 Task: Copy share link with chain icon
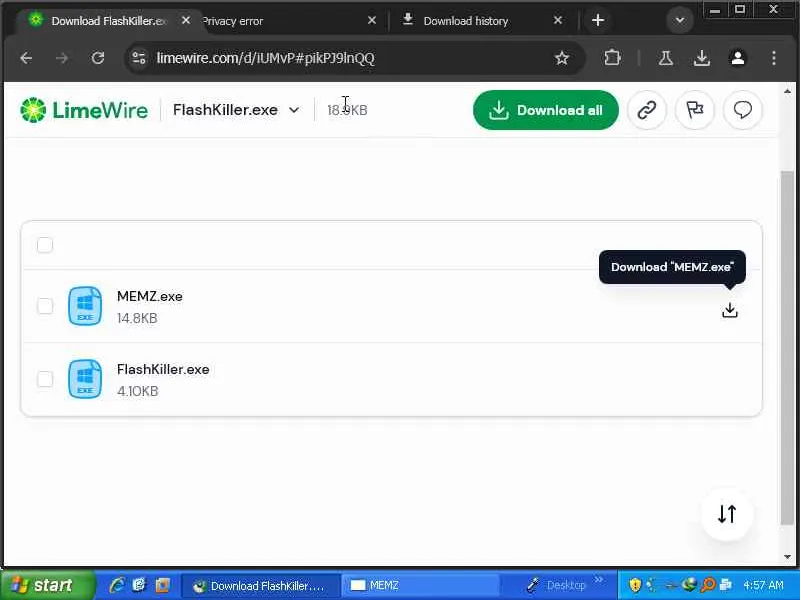tap(646, 110)
